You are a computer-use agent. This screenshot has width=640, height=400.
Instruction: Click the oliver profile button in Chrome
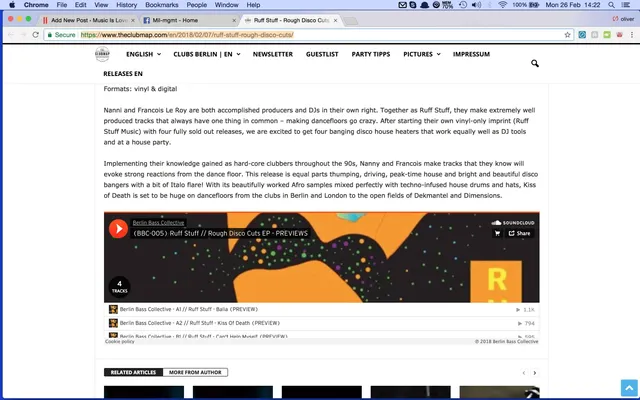pos(623,19)
